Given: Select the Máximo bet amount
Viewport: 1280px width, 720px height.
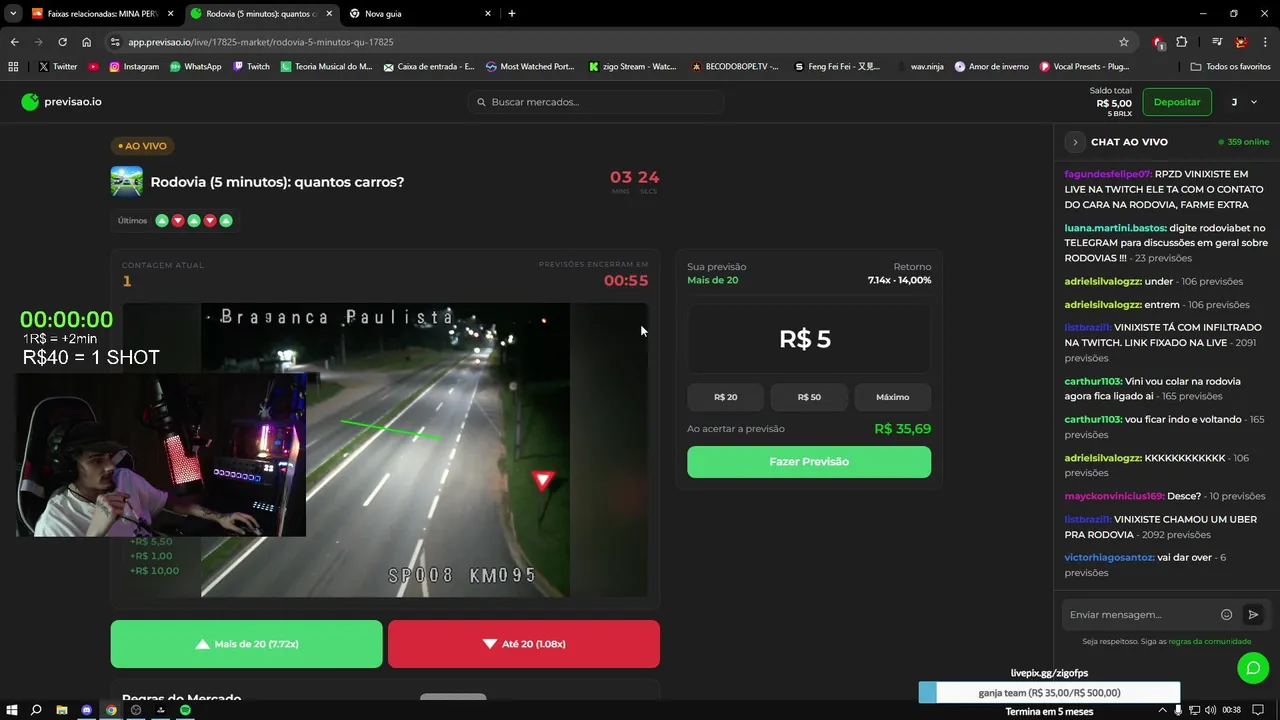Looking at the screenshot, I should click(x=893, y=397).
